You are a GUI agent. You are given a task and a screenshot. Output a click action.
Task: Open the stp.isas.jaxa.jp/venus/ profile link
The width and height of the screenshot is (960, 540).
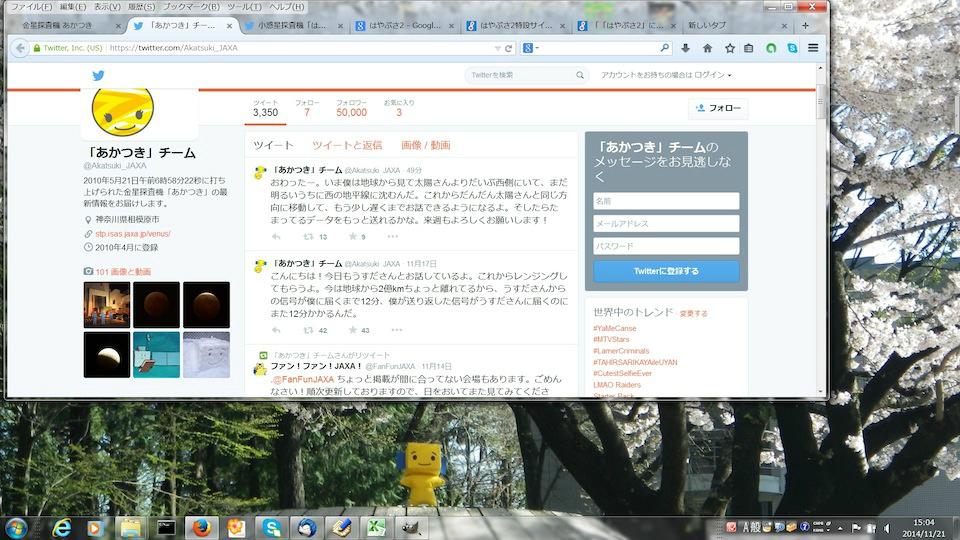tap(133, 234)
